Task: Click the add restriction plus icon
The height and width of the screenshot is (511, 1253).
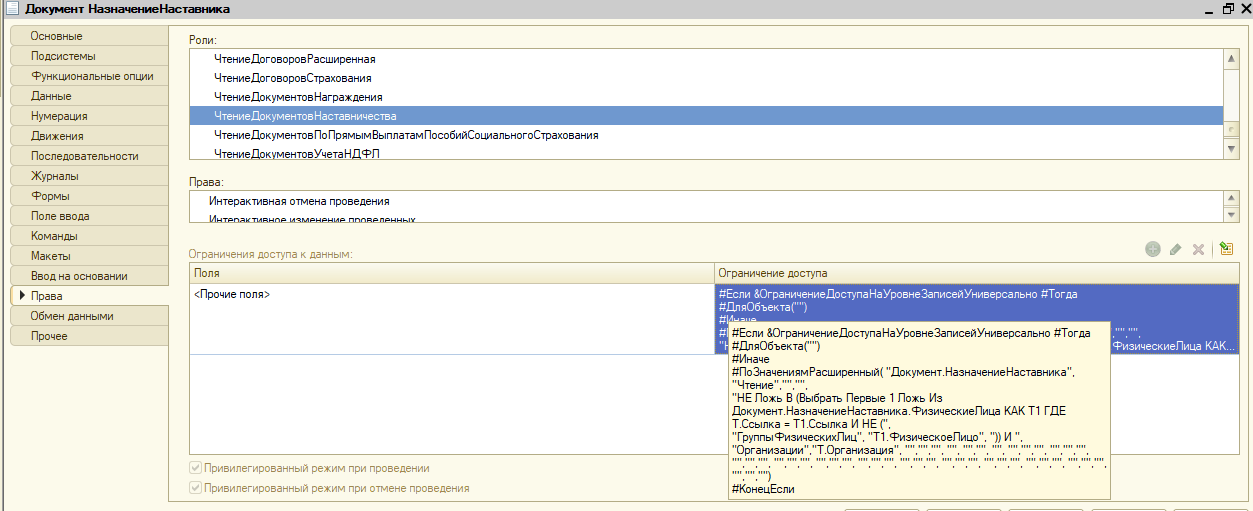Action: [1152, 249]
